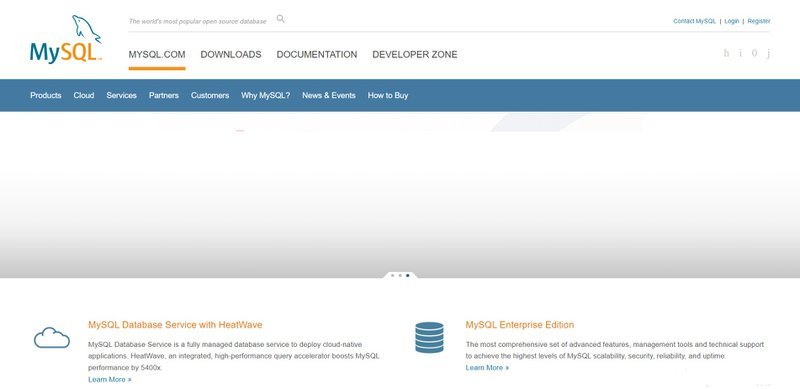This screenshot has height=389, width=800.
Task: Select Services in the blue navigation bar
Action: 121,95
